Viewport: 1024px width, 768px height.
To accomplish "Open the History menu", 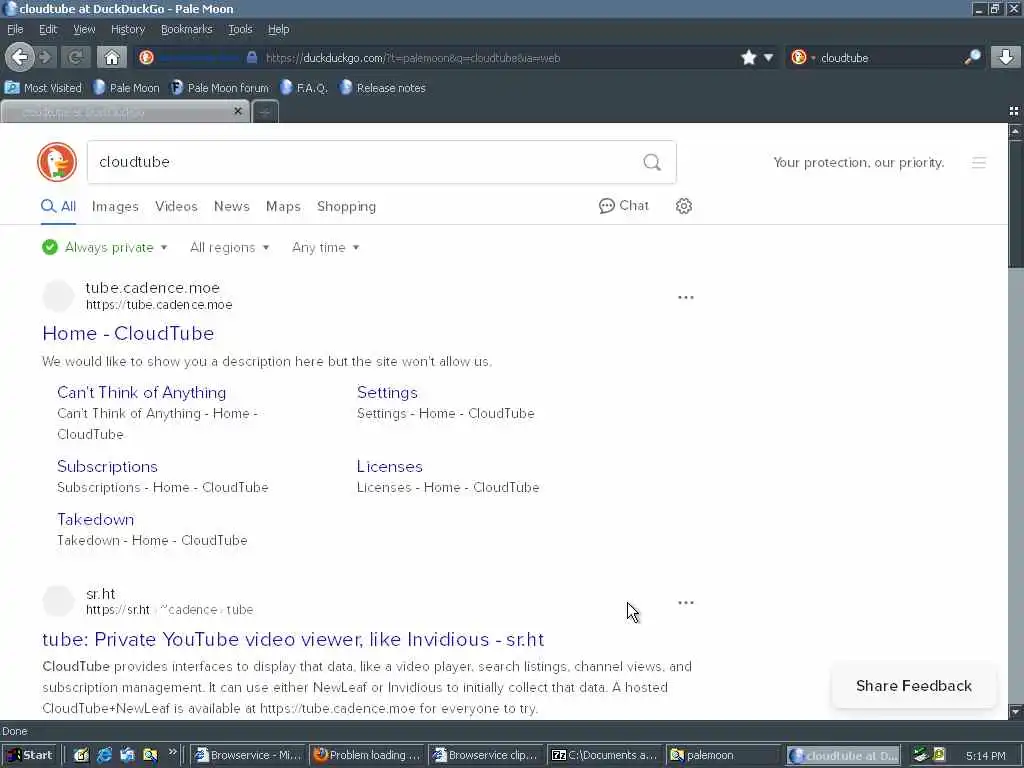I will coord(128,29).
